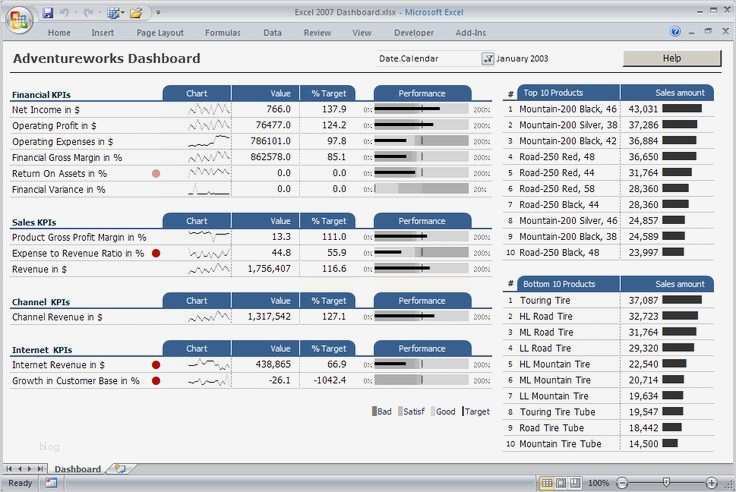Switch to Page Layout view in status bar
The width and height of the screenshot is (736, 492).
pos(561,483)
